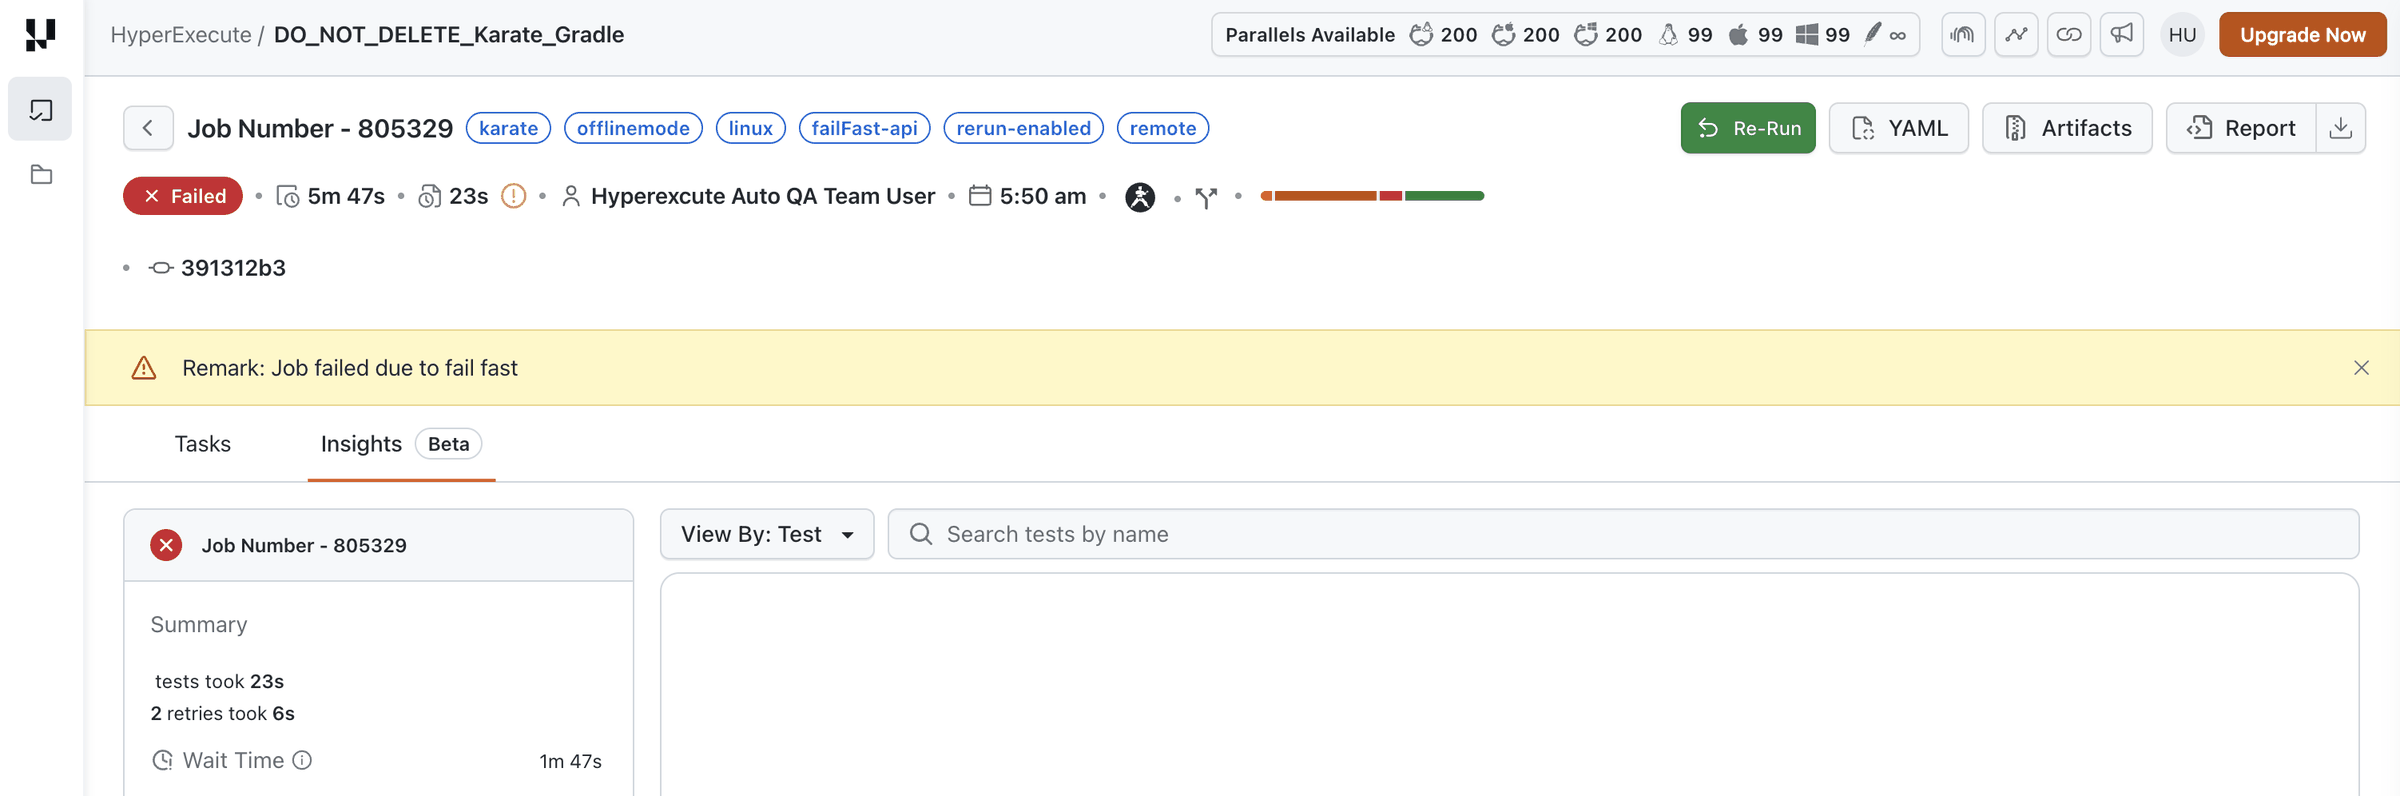Click the 'tests took 23s' summary line
The image size is (2400, 796).
point(220,681)
